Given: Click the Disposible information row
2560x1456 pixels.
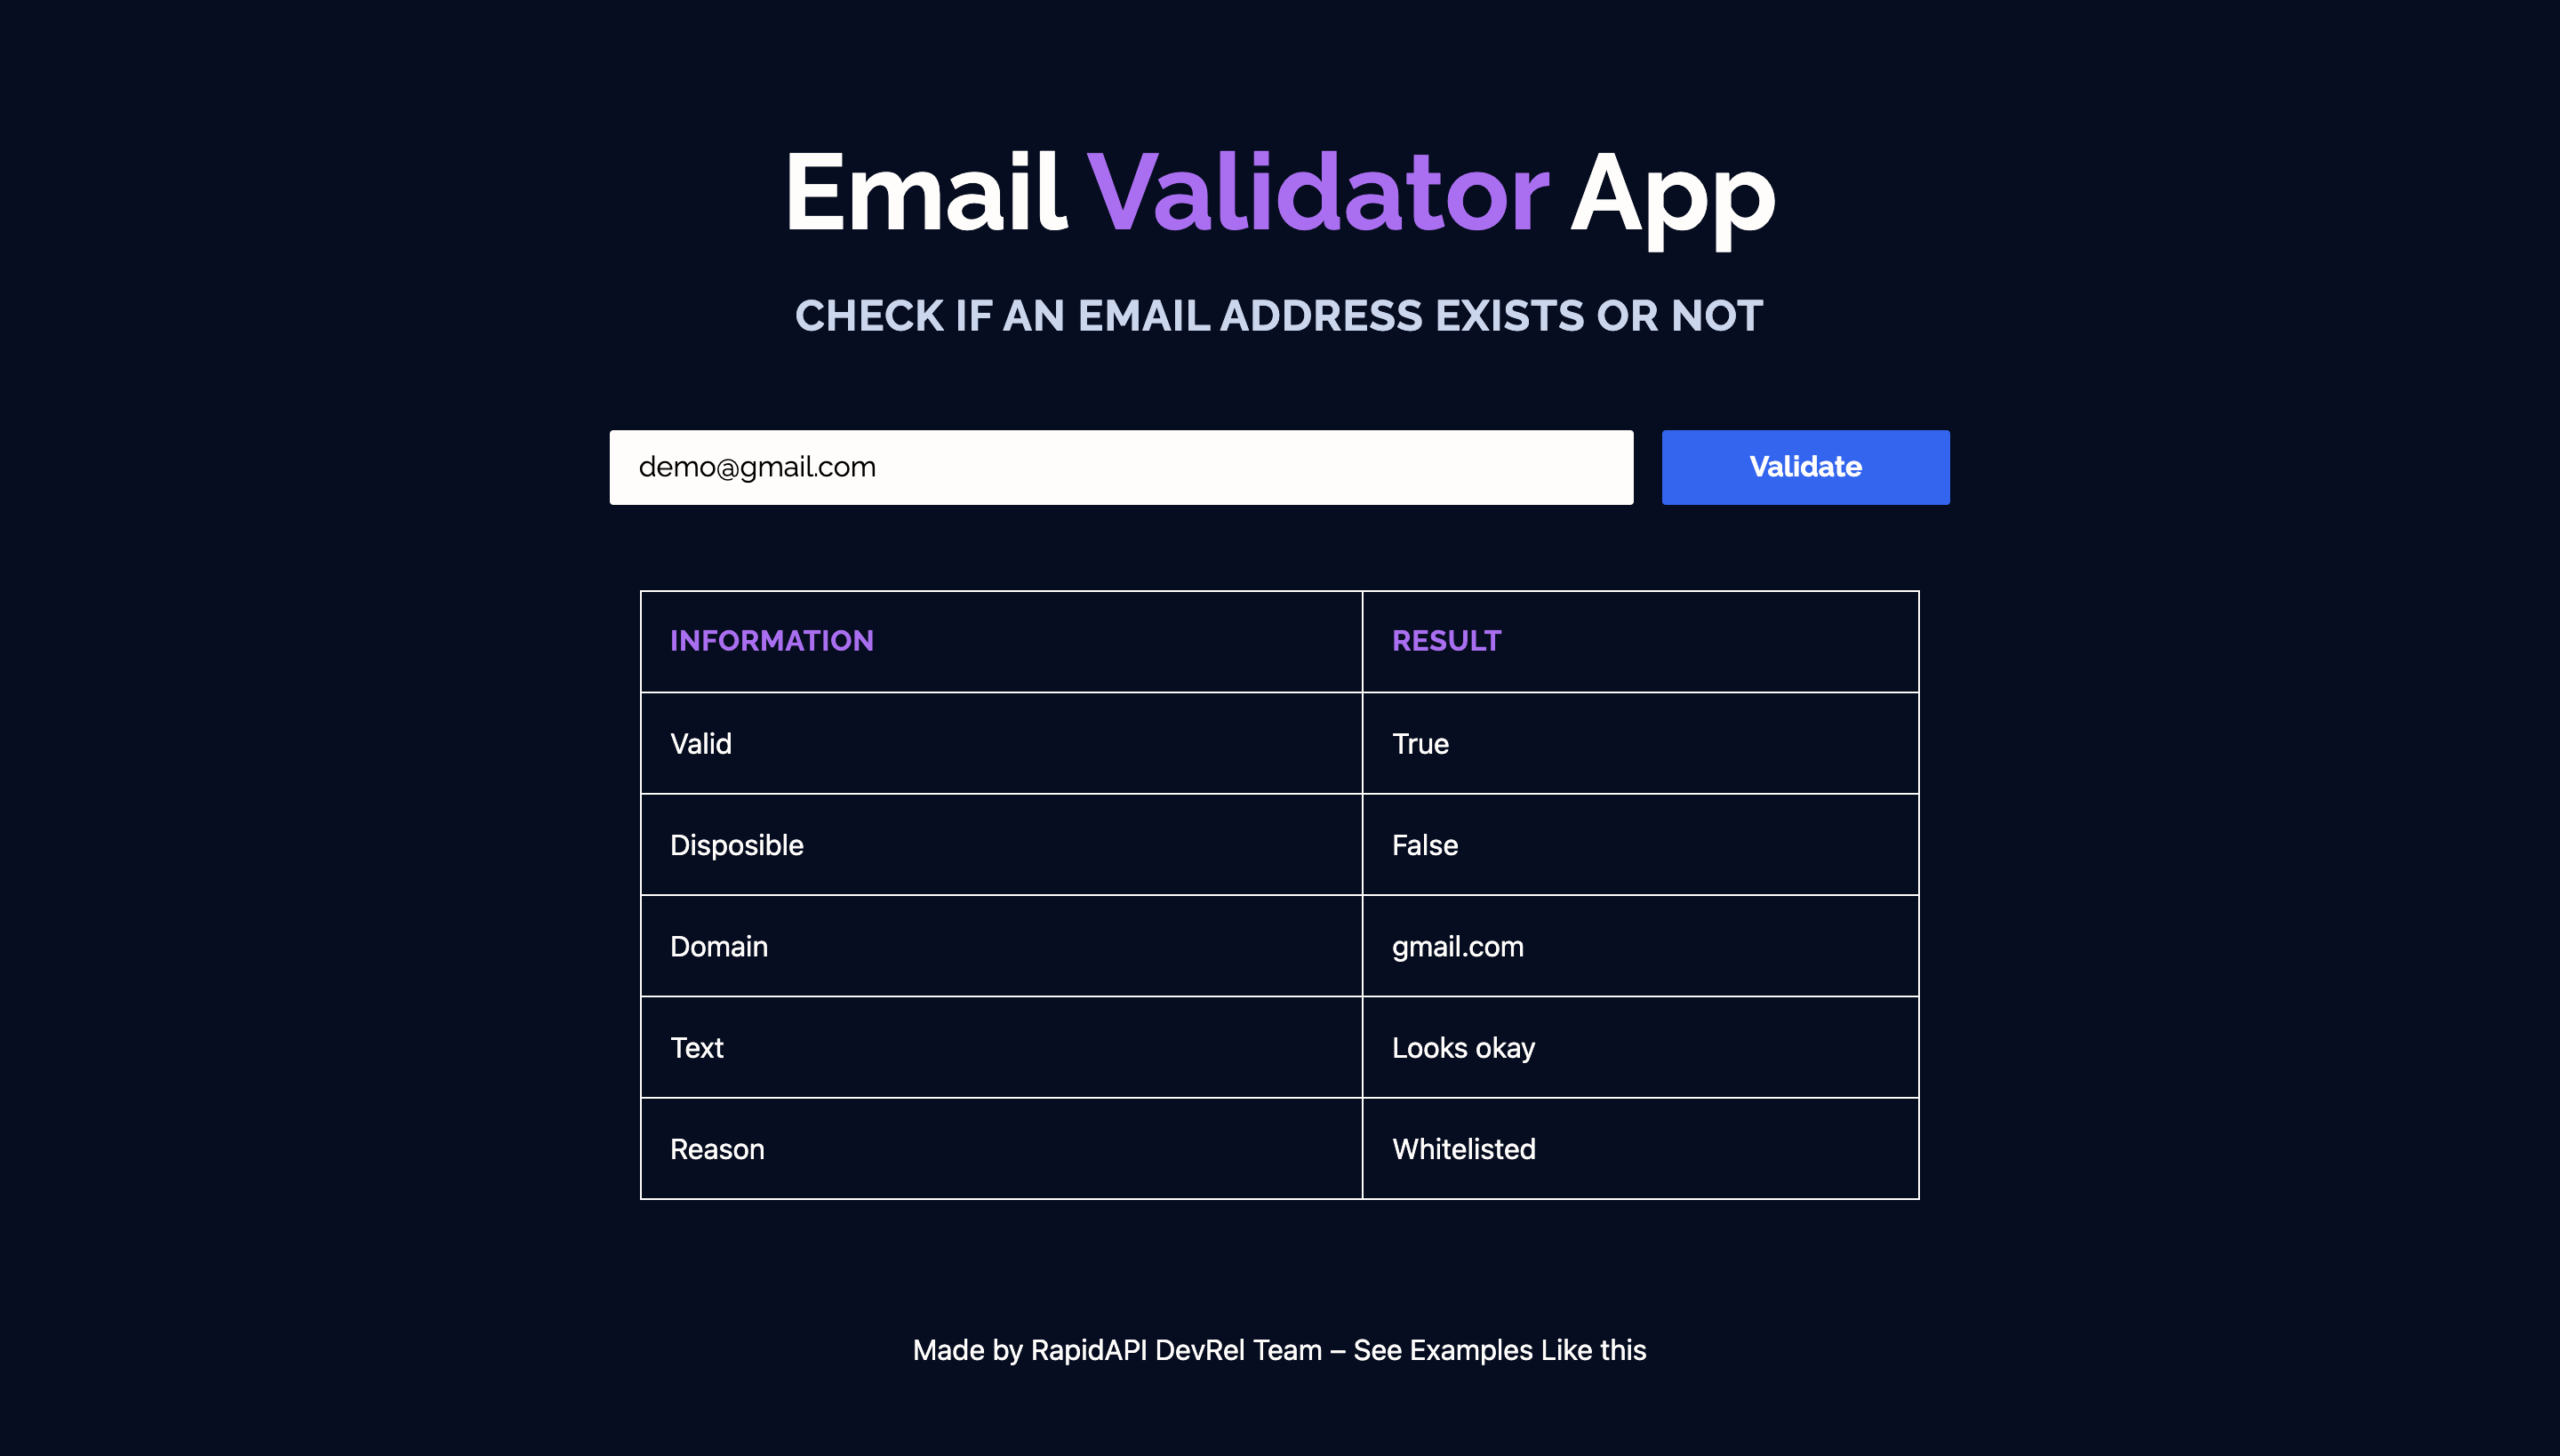Looking at the screenshot, I should [x=1280, y=844].
